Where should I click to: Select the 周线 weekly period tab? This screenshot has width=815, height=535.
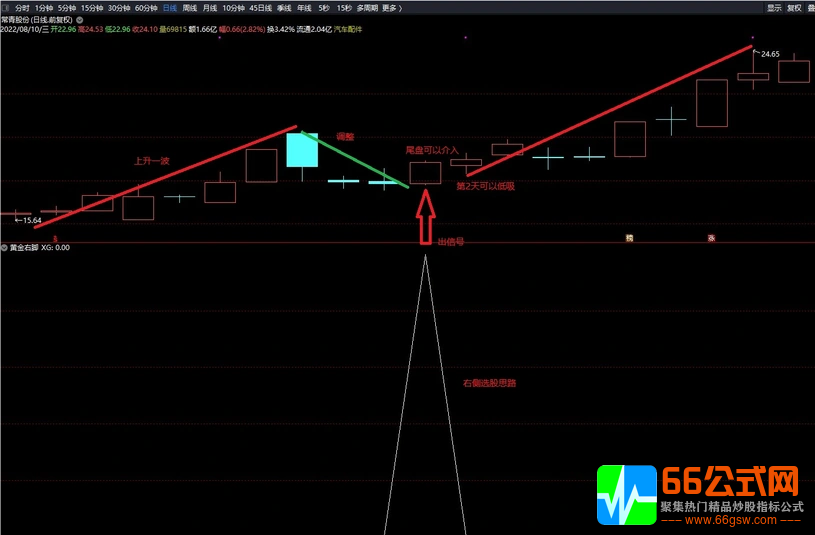(190, 7)
